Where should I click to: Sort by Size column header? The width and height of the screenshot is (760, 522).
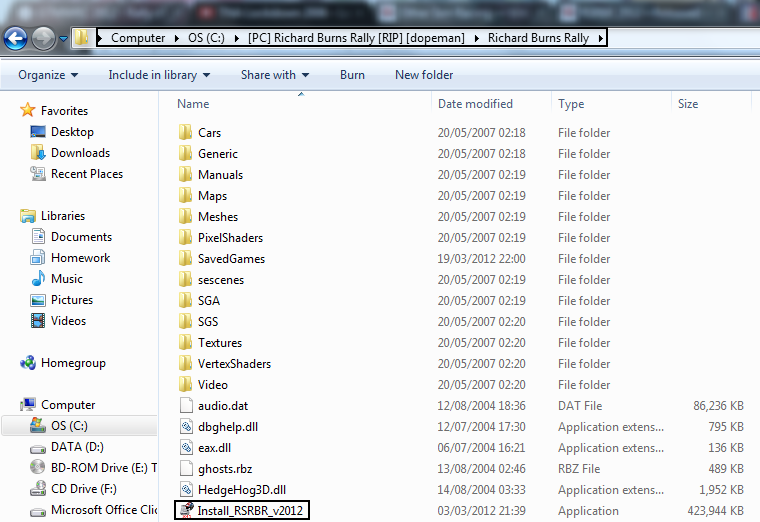point(688,104)
